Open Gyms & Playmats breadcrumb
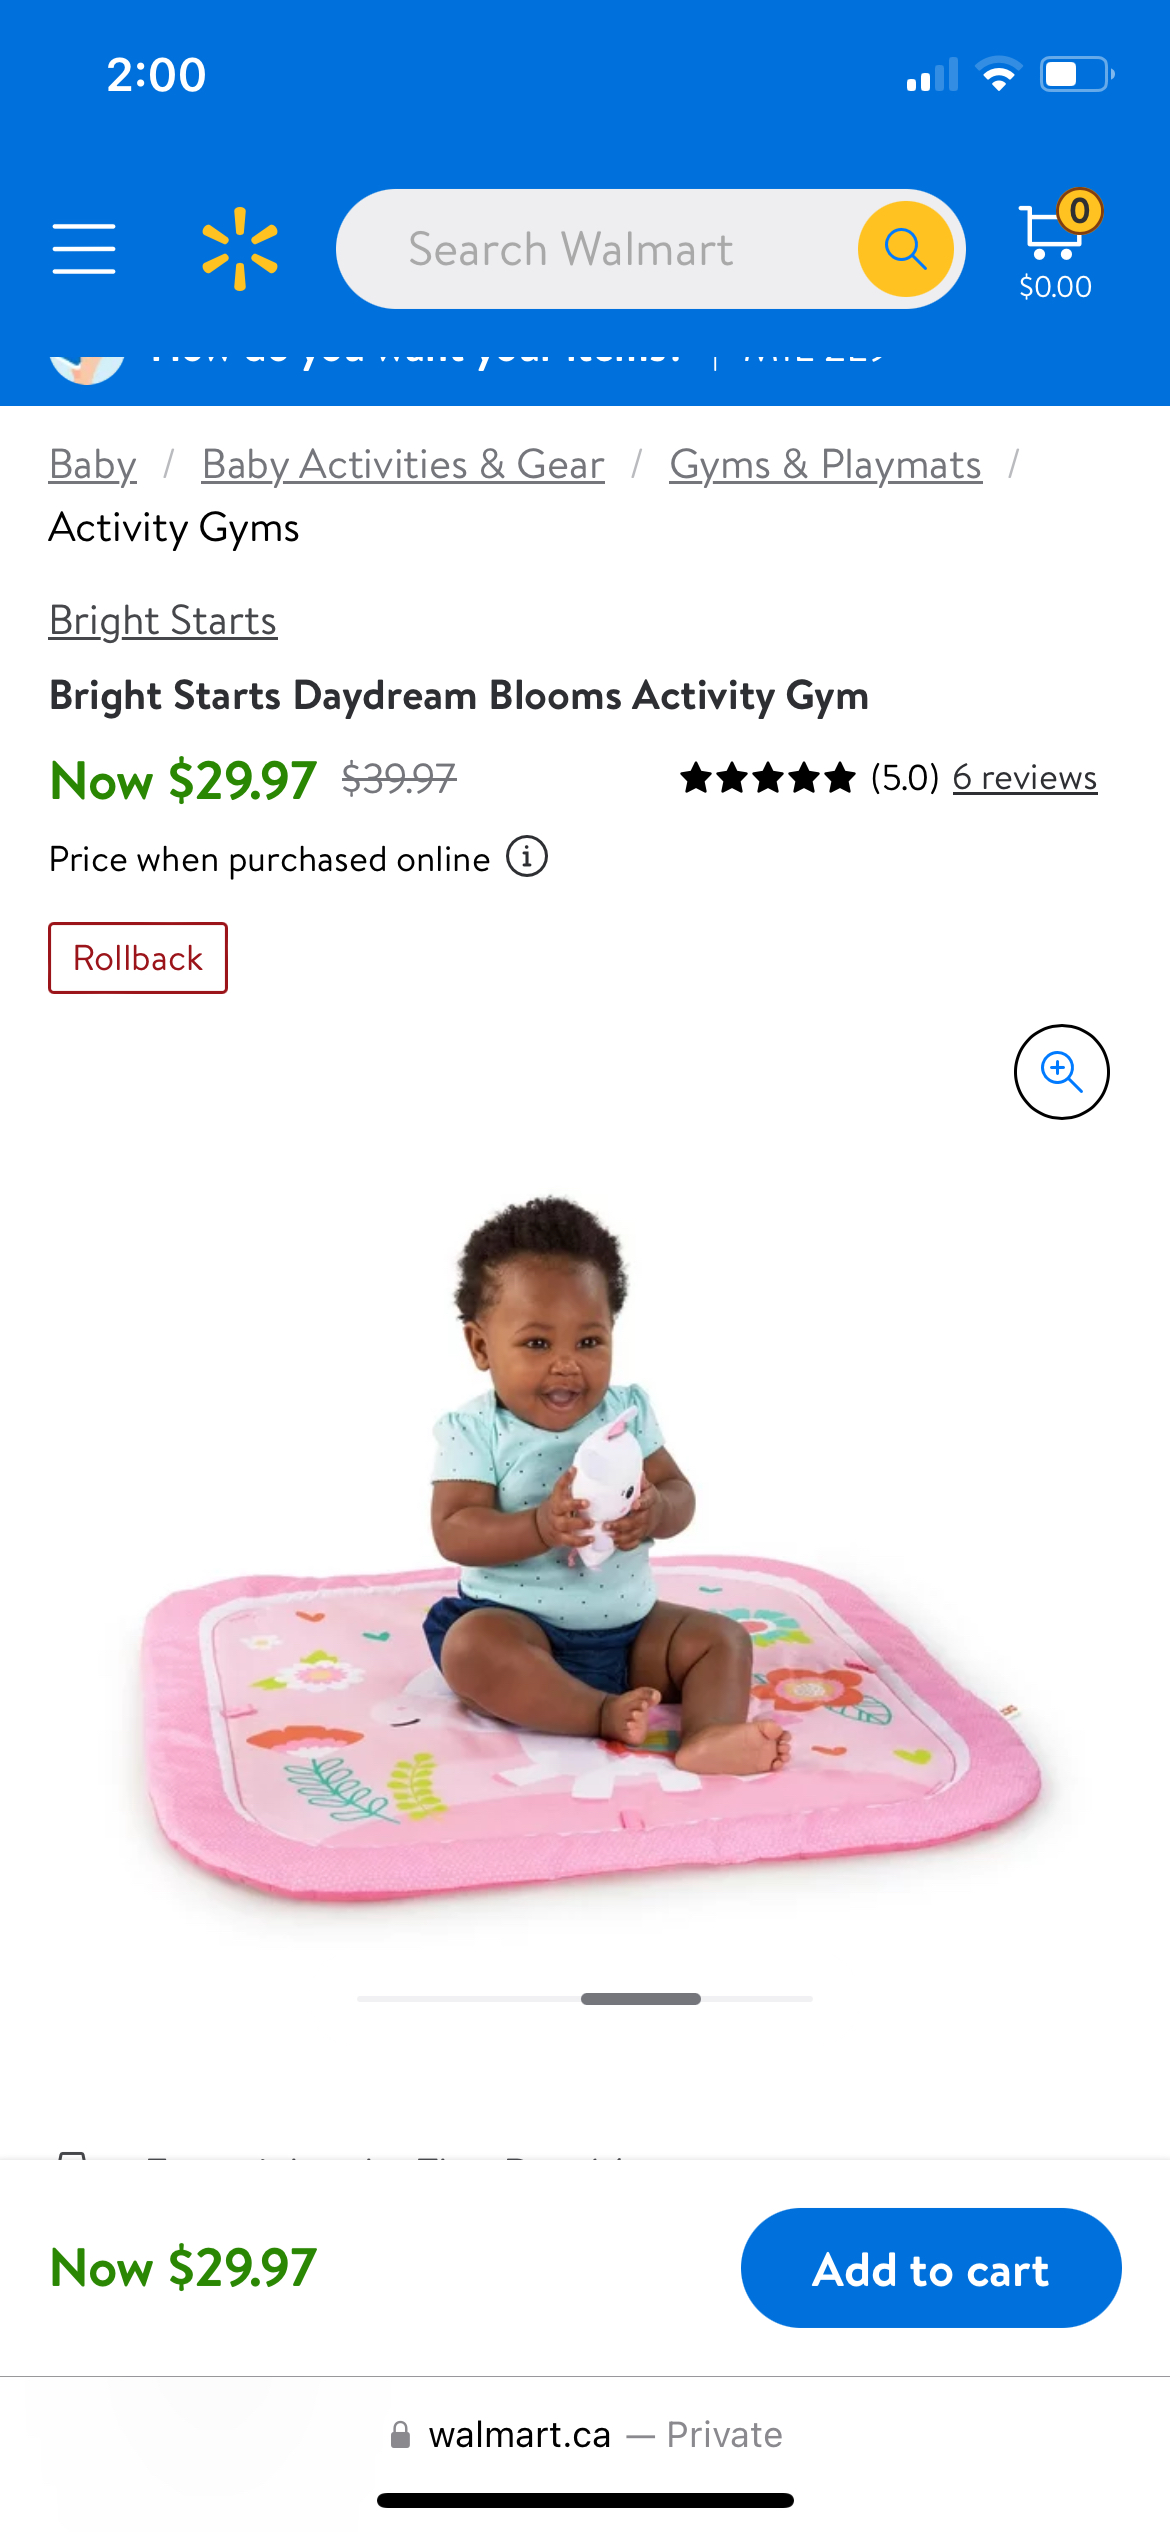 click(x=826, y=465)
